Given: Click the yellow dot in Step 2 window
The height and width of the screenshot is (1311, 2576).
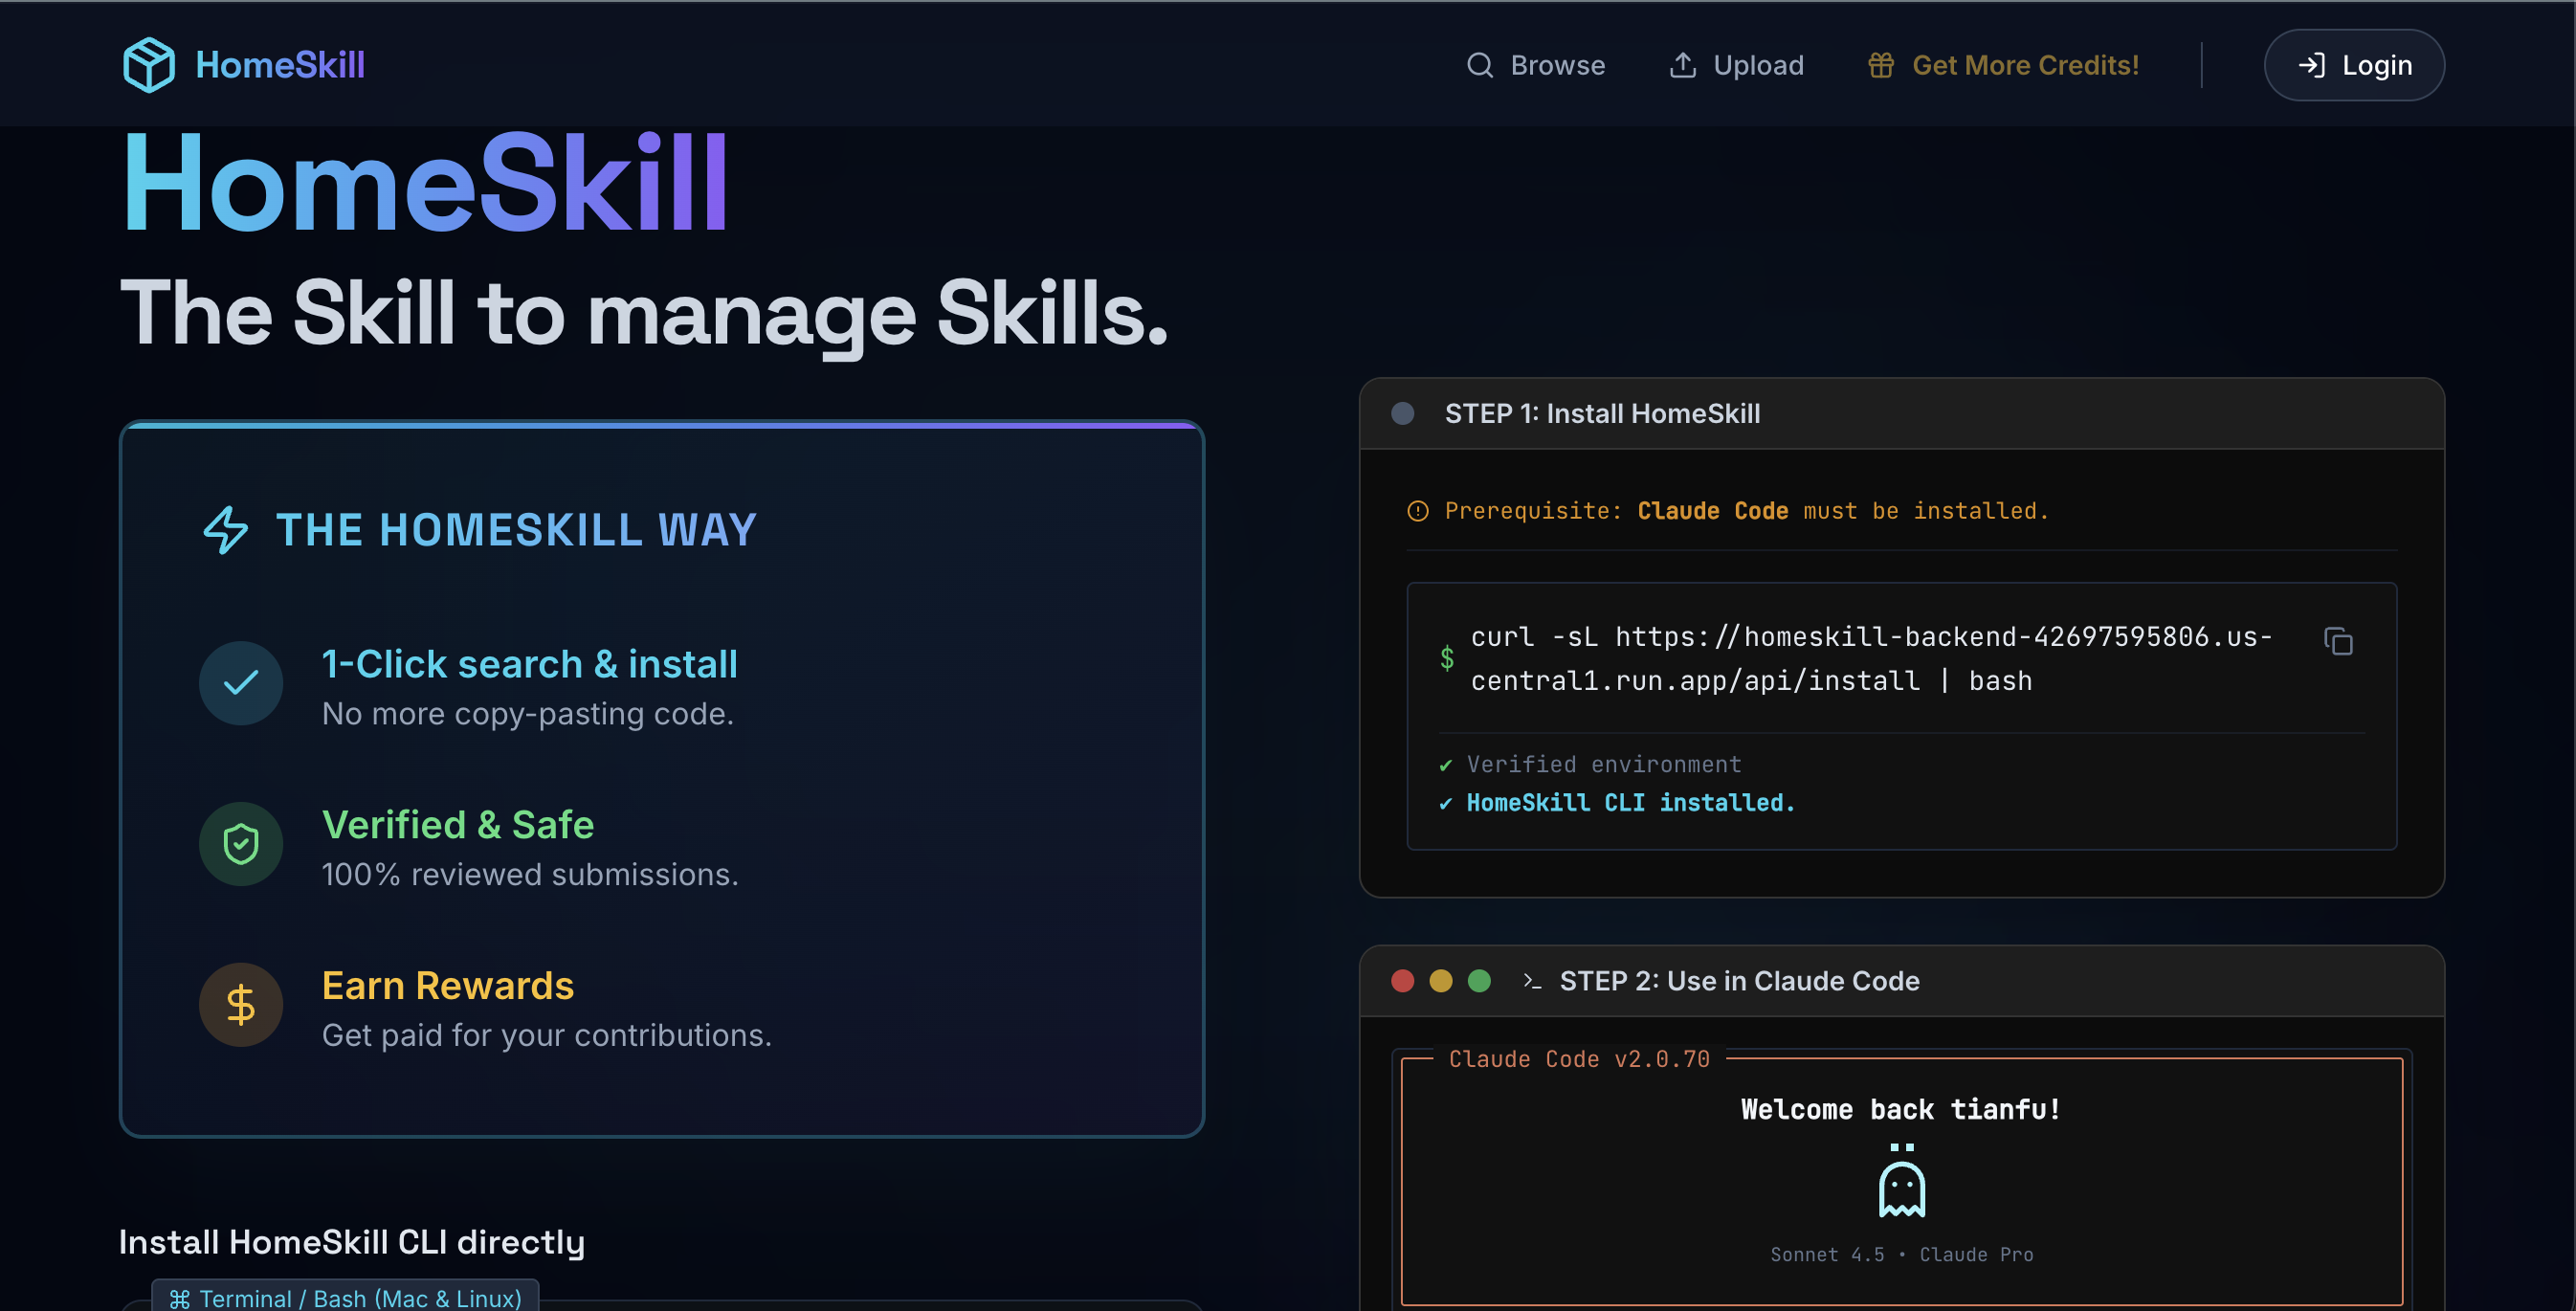Looking at the screenshot, I should pos(1441,981).
